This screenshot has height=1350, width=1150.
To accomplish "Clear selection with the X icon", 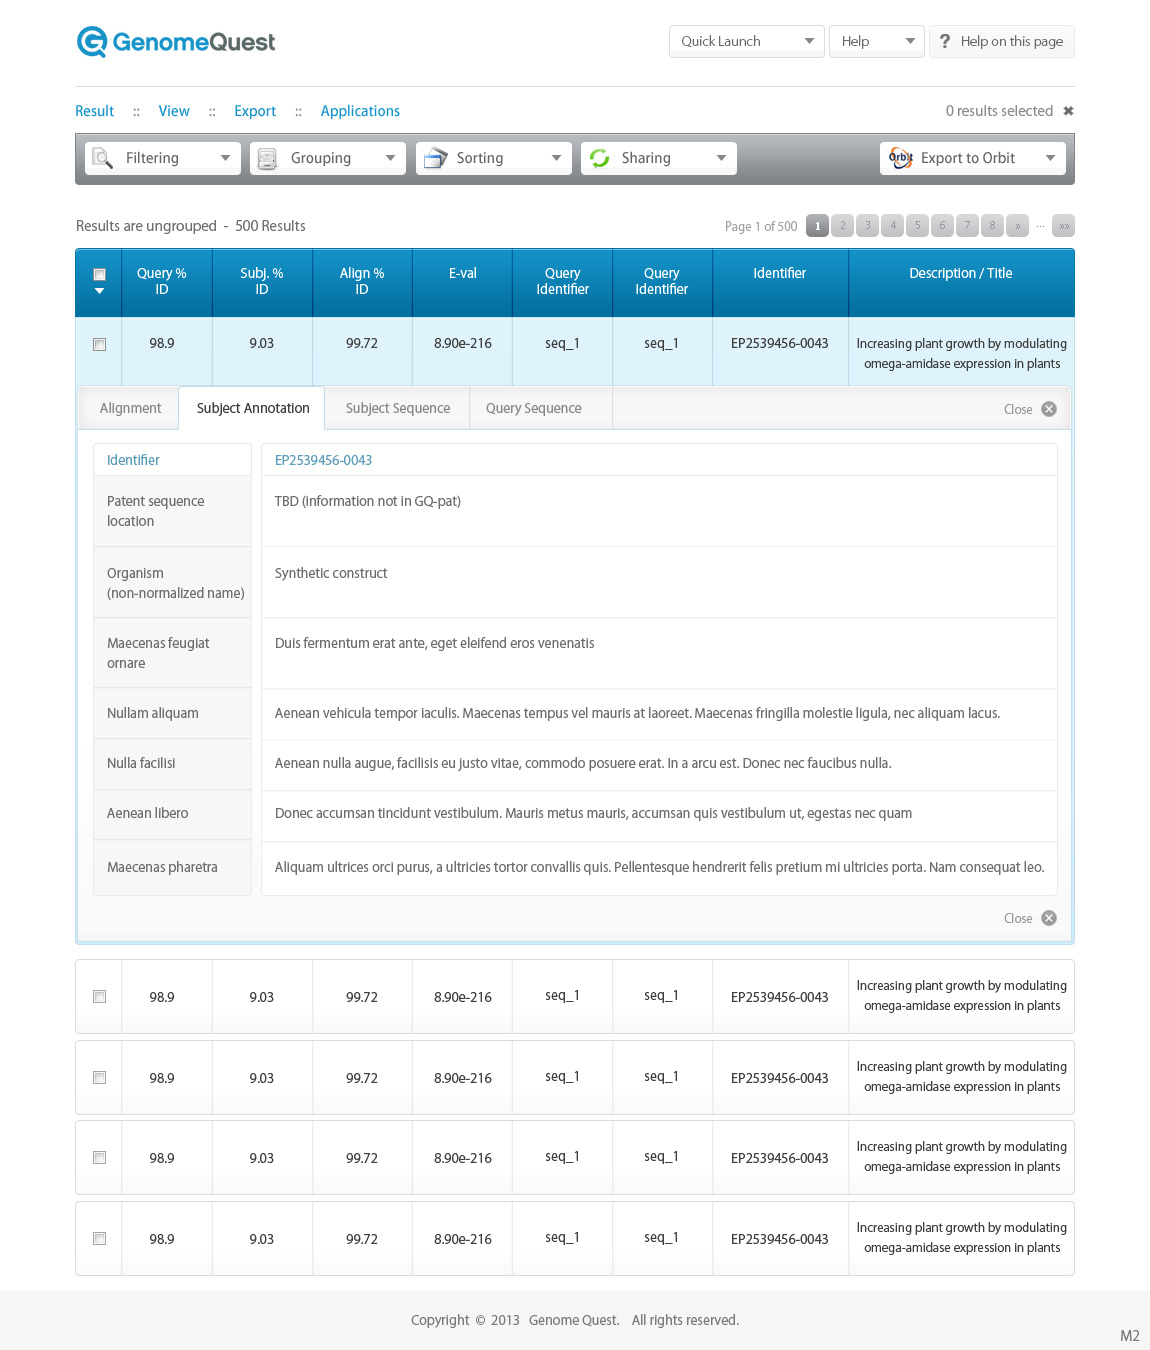I will pyautogui.click(x=1068, y=111).
